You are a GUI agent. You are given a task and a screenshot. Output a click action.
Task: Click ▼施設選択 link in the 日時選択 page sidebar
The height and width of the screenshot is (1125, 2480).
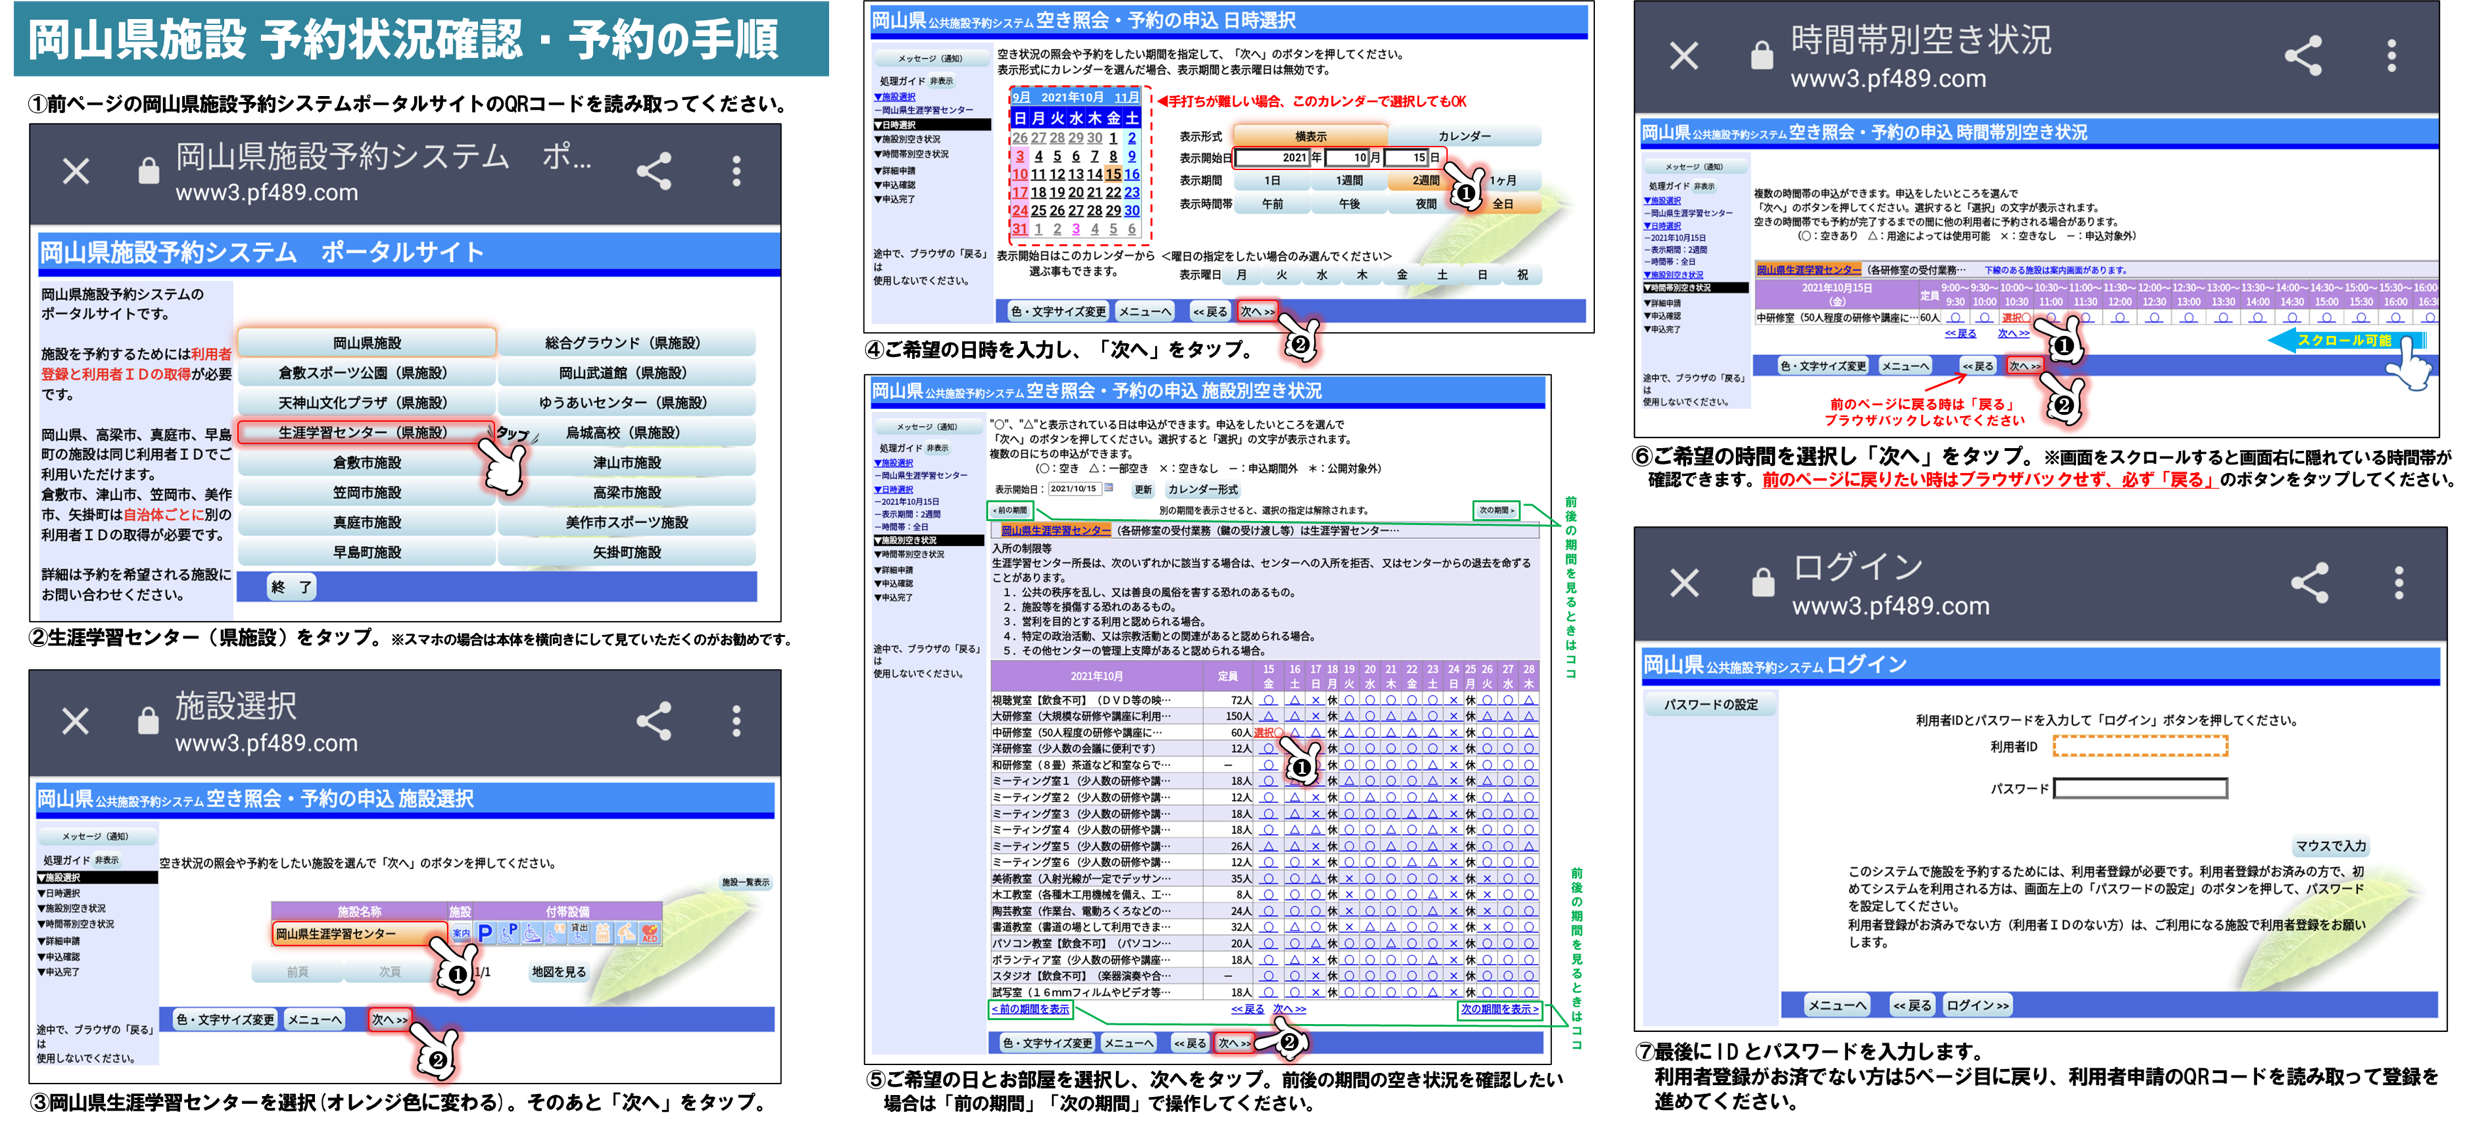[x=895, y=97]
